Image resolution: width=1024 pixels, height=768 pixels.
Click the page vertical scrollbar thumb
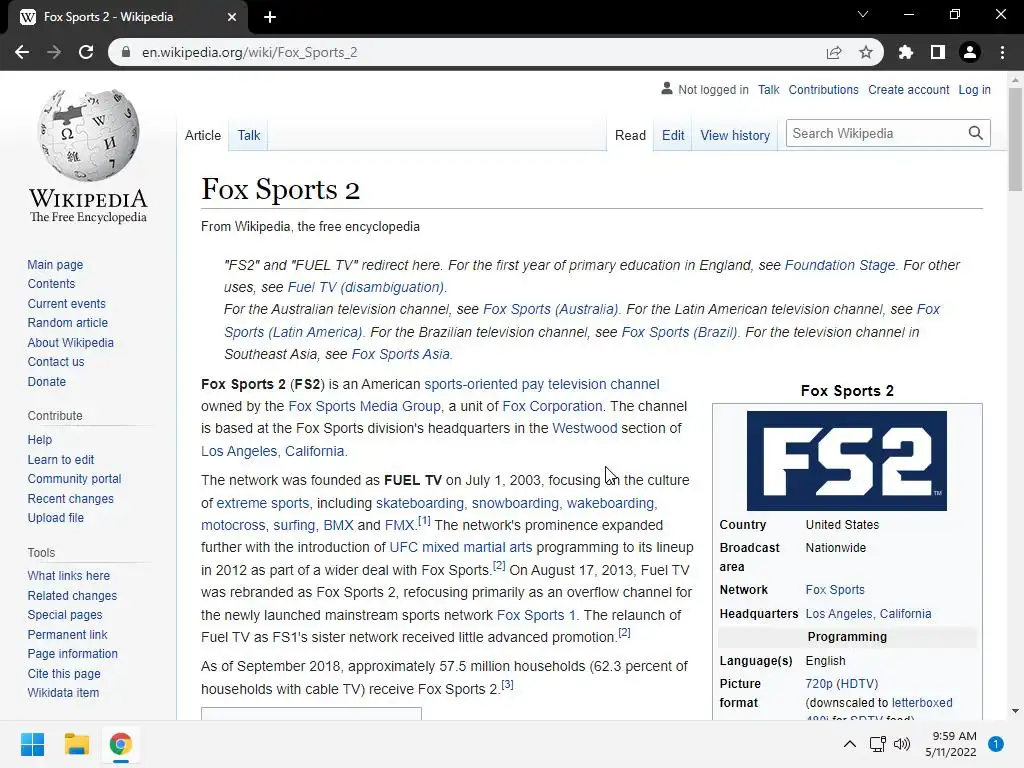click(1015, 139)
